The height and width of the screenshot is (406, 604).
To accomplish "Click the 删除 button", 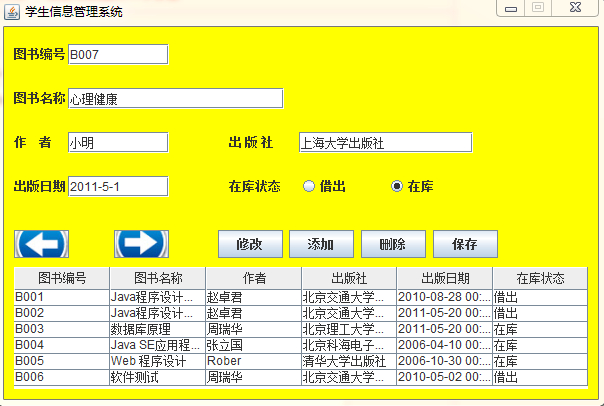I will point(393,244).
